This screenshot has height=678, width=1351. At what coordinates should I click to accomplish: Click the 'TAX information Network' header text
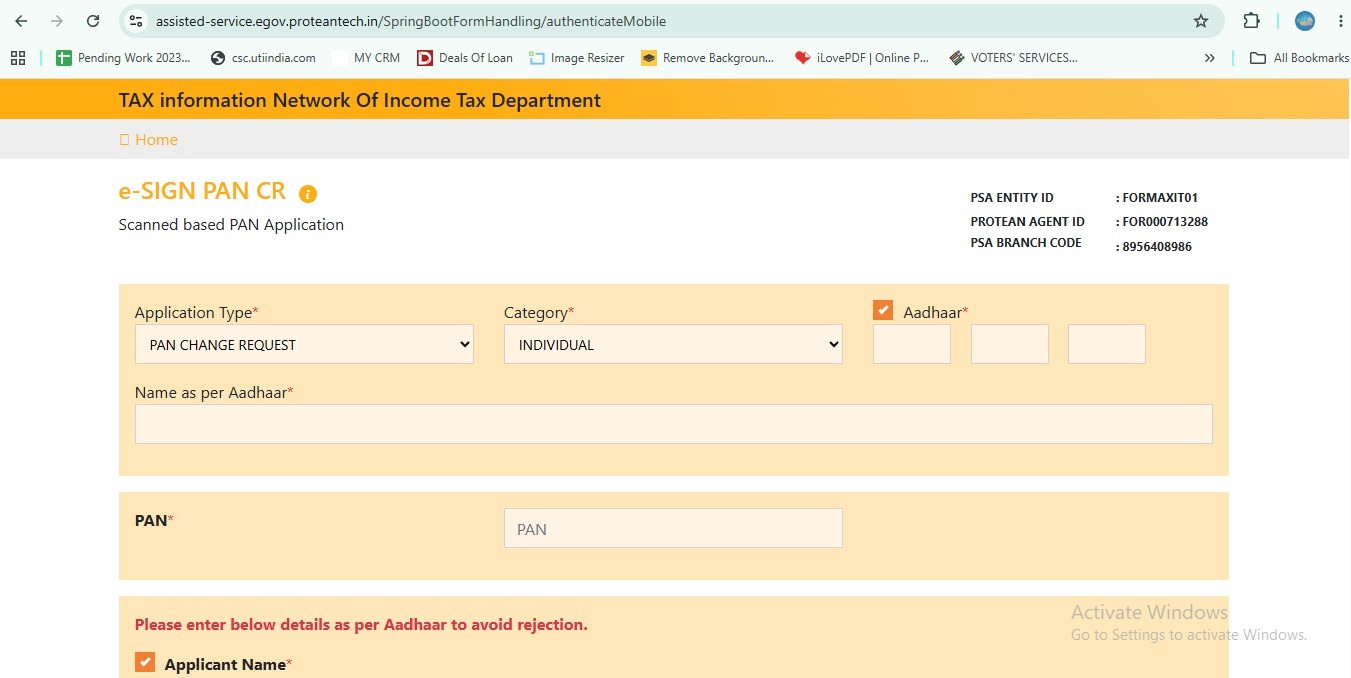point(360,100)
